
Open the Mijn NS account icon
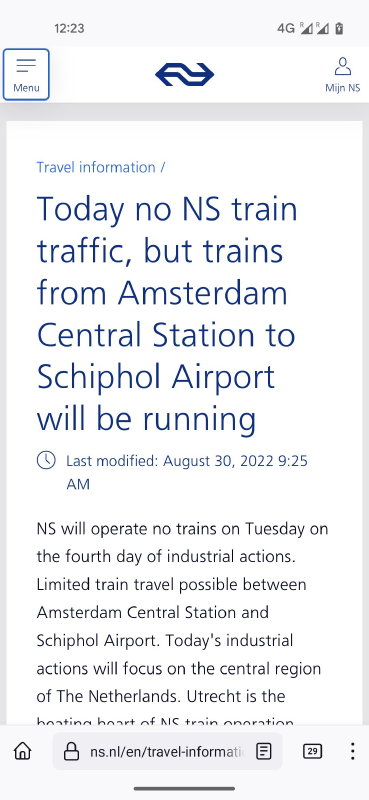pos(342,74)
